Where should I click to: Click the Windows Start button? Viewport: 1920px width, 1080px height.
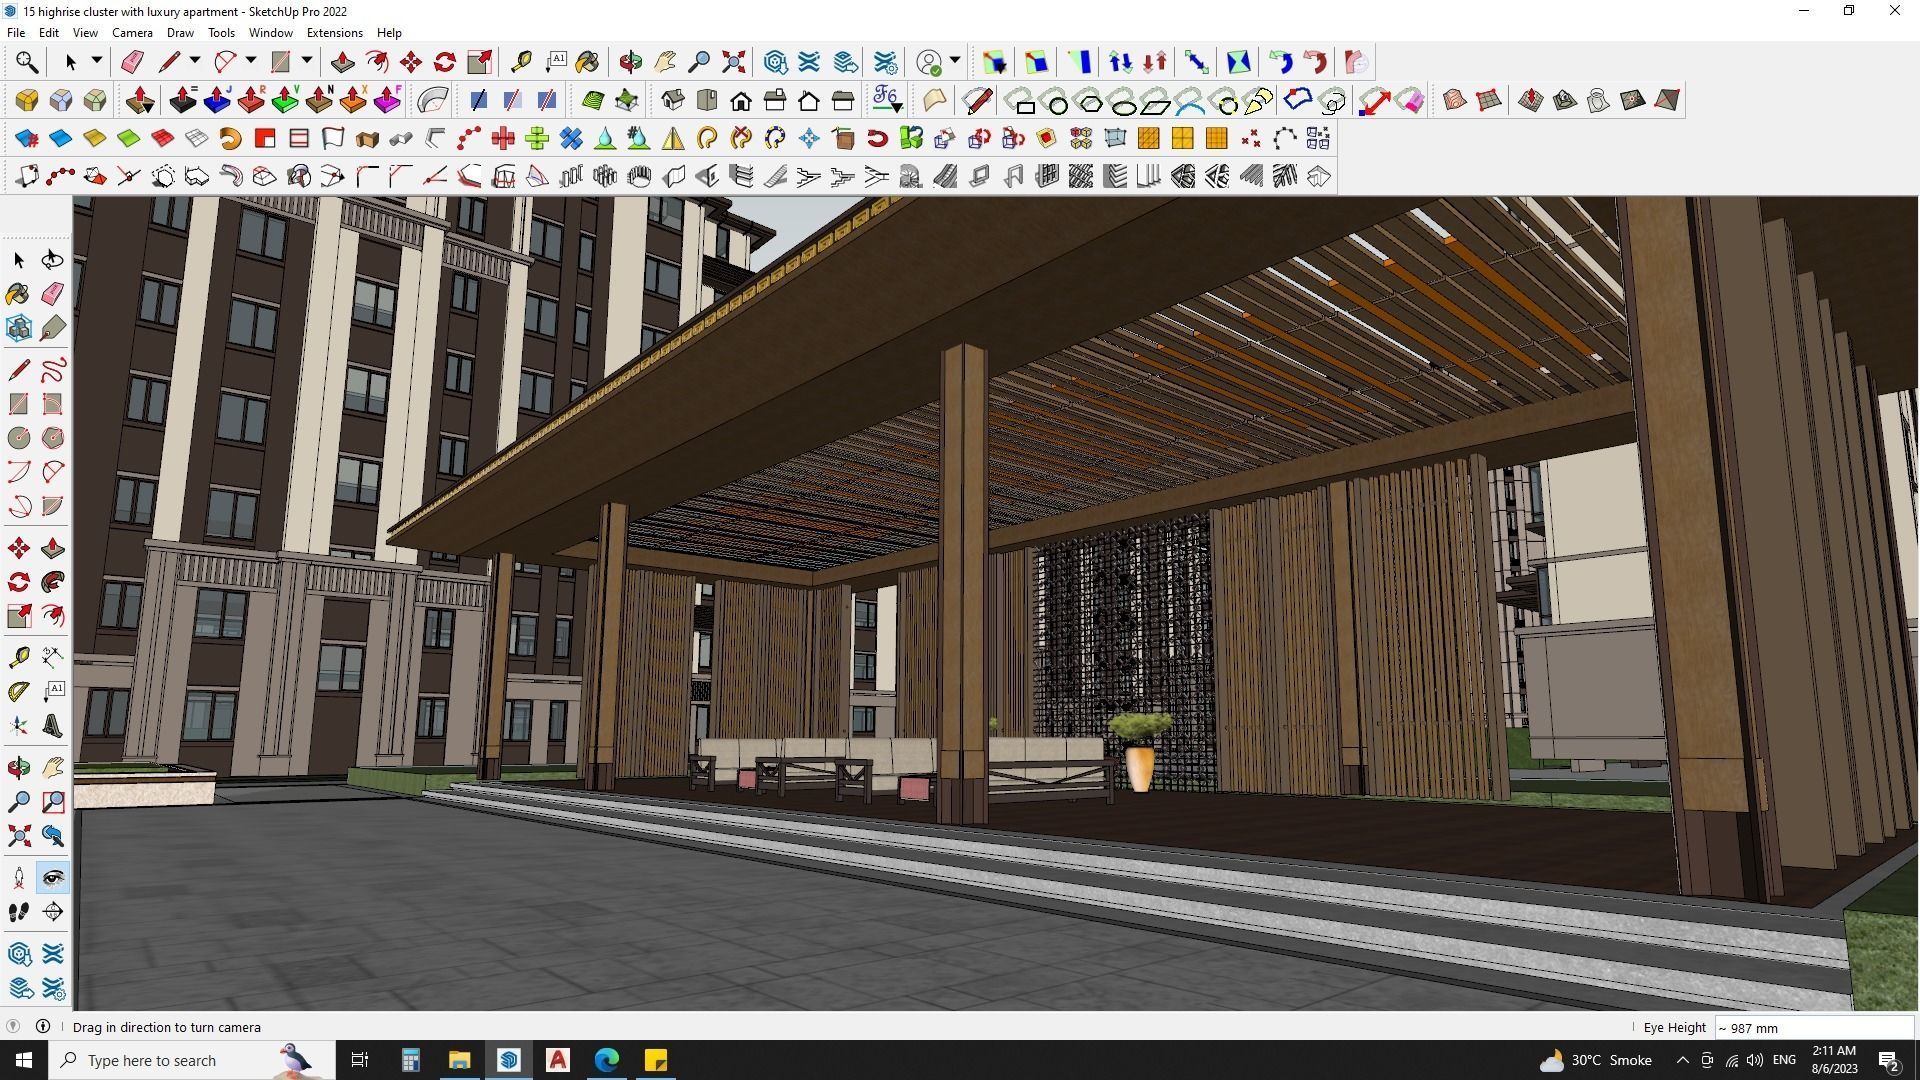(24, 1060)
